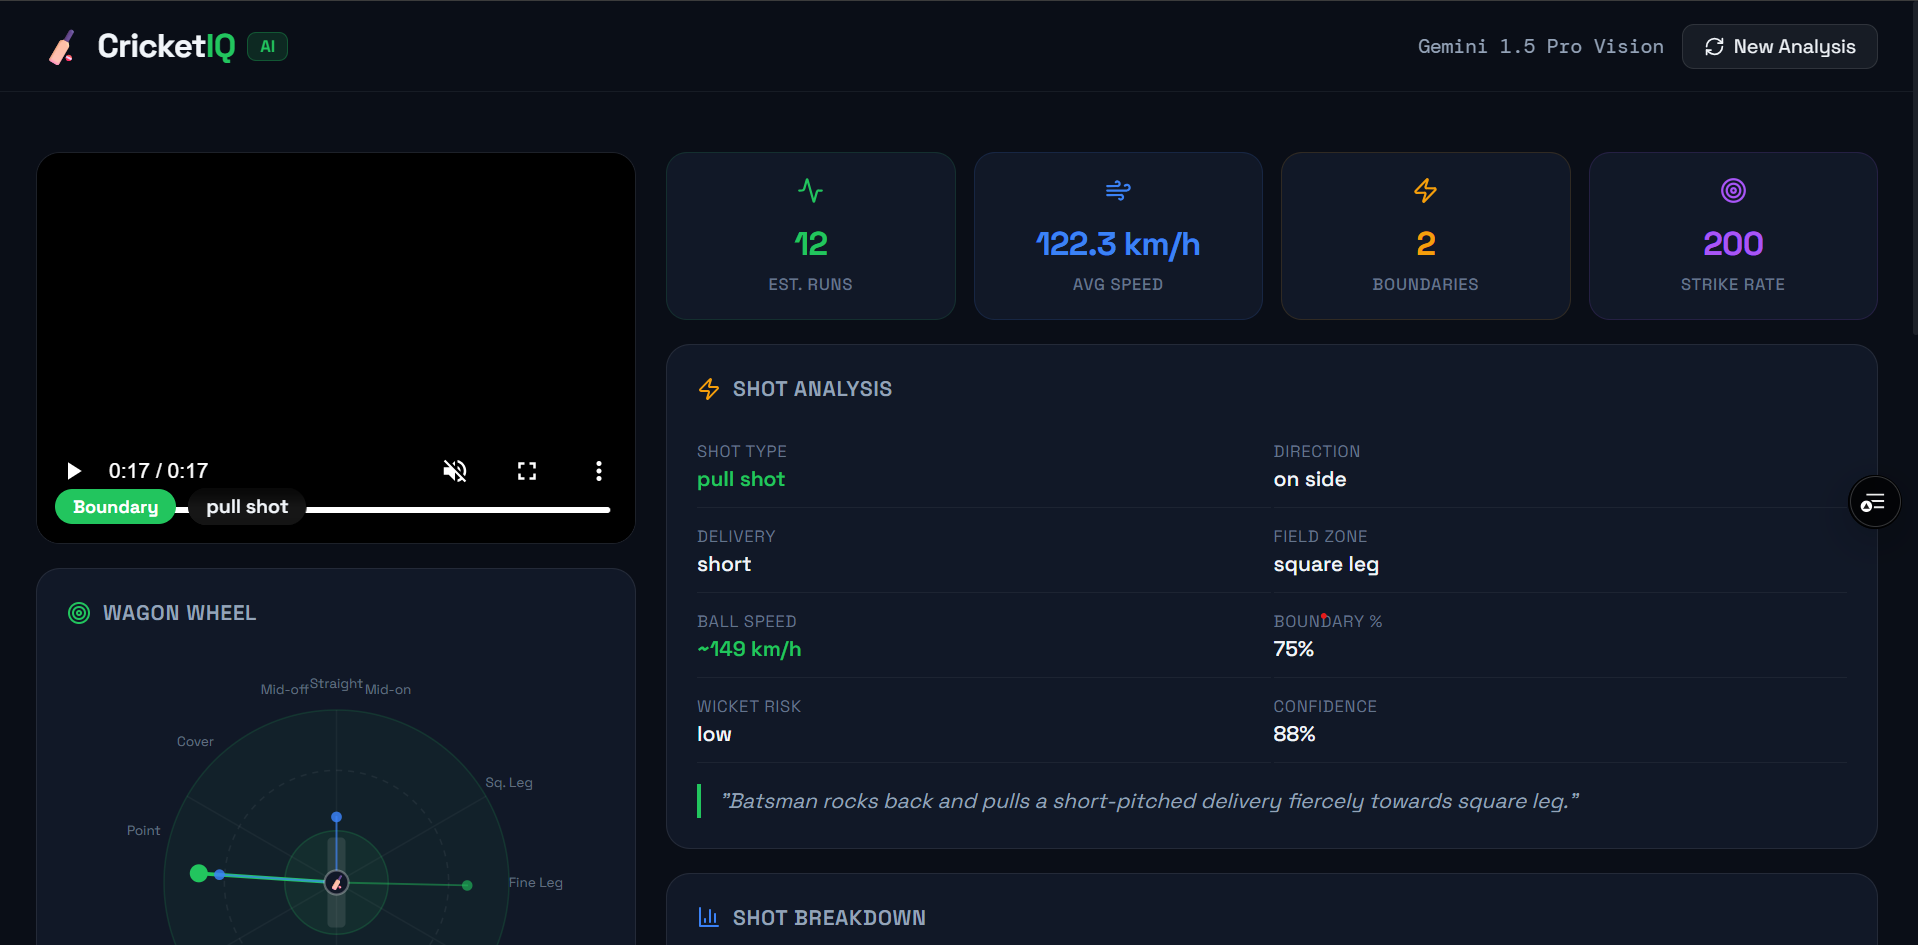Click the green Boundary tag

click(115, 507)
